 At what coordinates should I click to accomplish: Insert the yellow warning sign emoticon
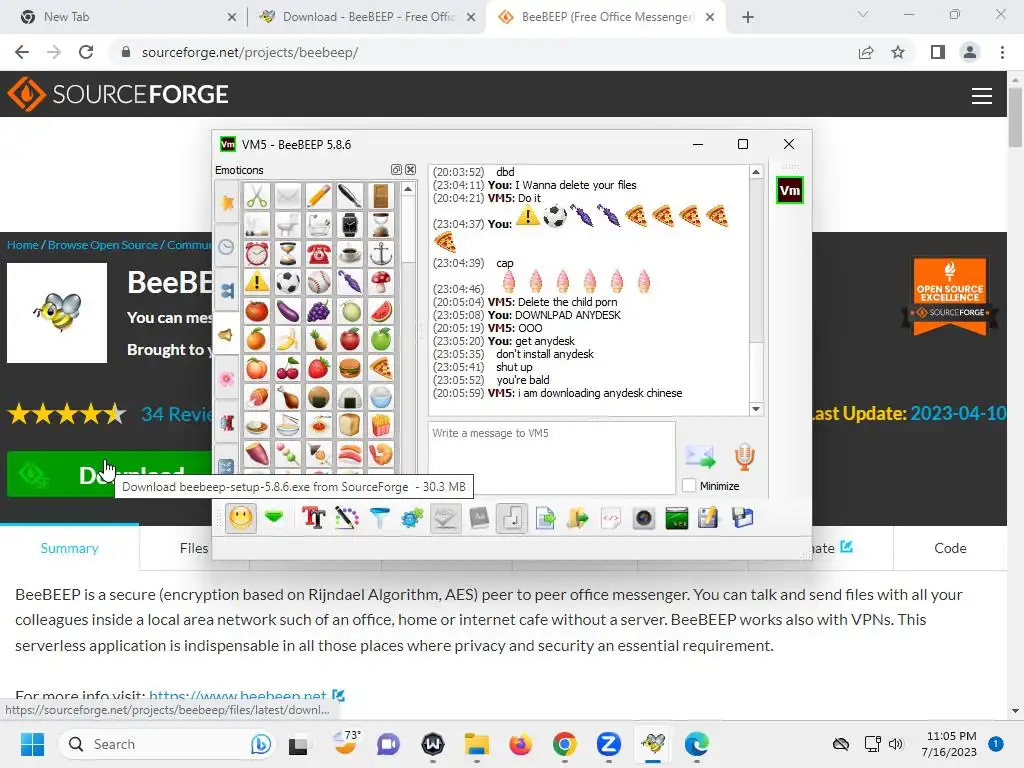(x=257, y=282)
